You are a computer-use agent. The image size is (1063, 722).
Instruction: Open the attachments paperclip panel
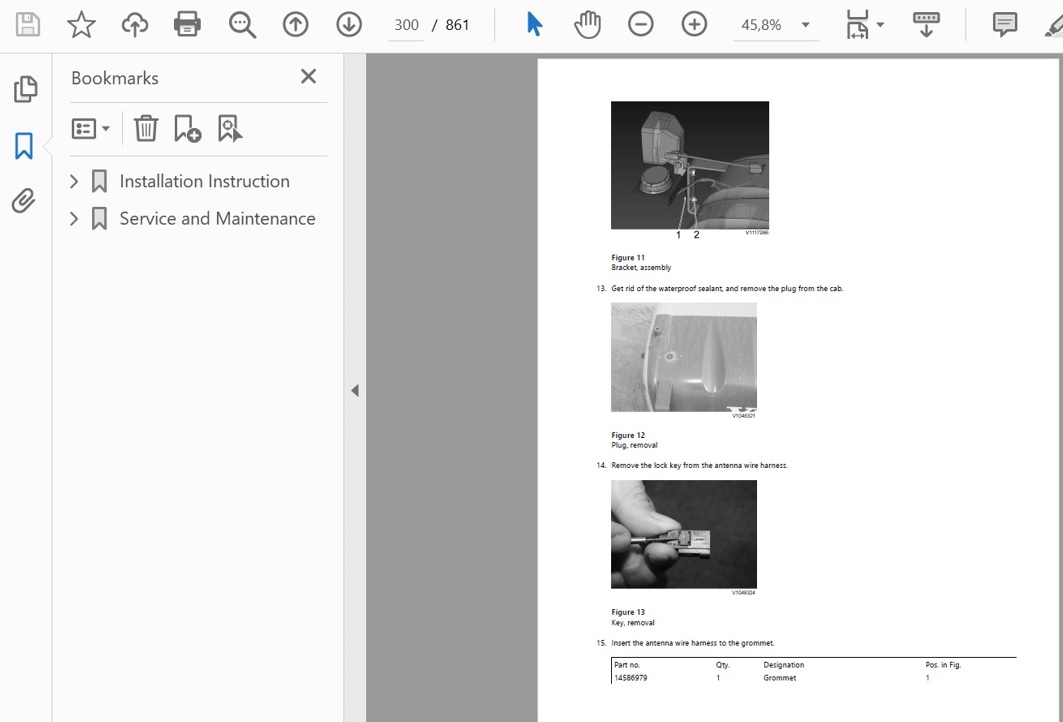(24, 202)
